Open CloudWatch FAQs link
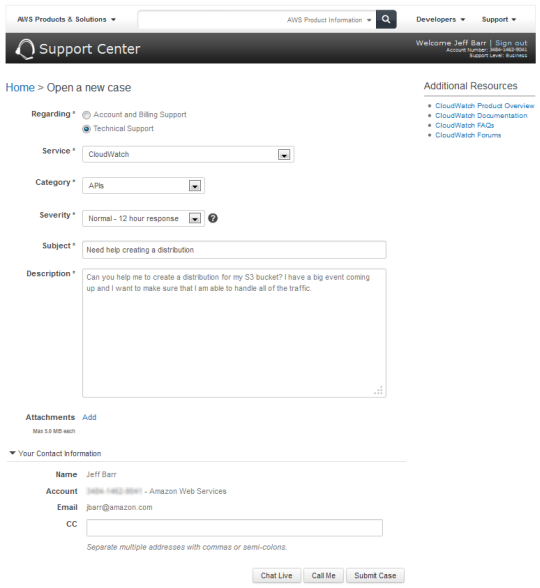 [x=464, y=125]
